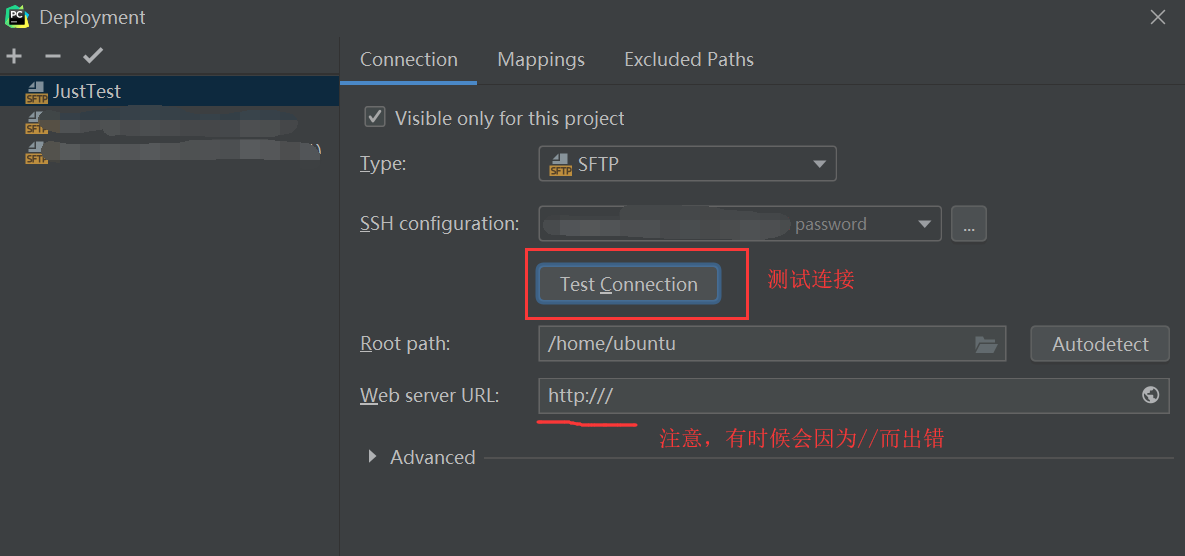Viewport: 1185px width, 556px height.
Task: Click inside the Web server URL field
Action: [854, 395]
